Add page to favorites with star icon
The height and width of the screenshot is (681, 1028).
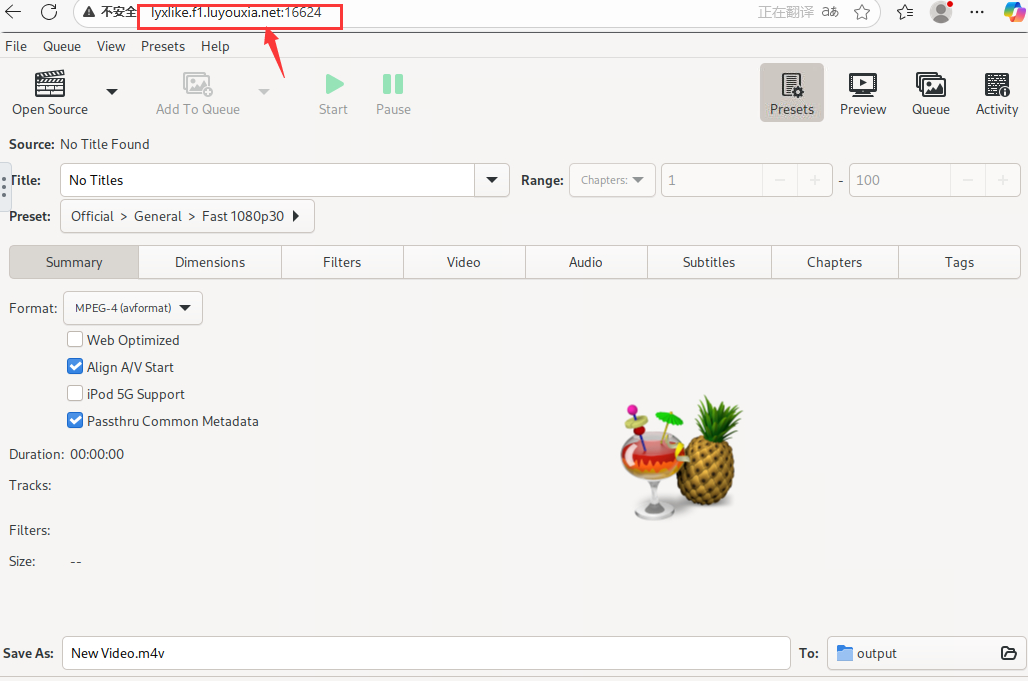[862, 12]
